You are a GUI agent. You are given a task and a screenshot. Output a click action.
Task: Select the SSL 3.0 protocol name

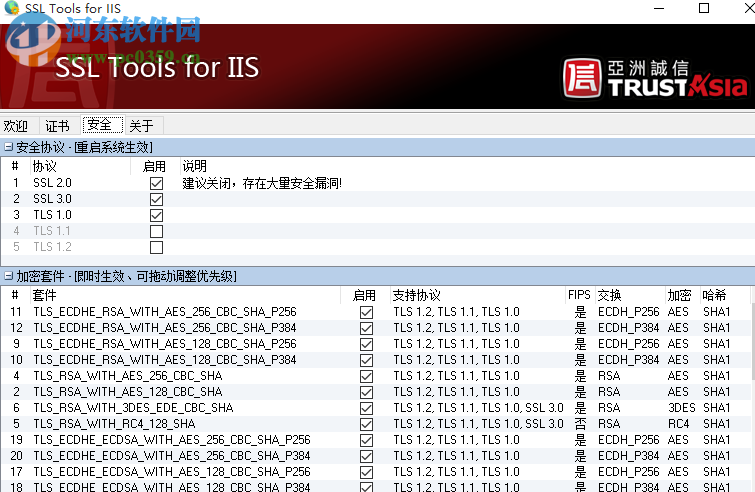click(52, 199)
